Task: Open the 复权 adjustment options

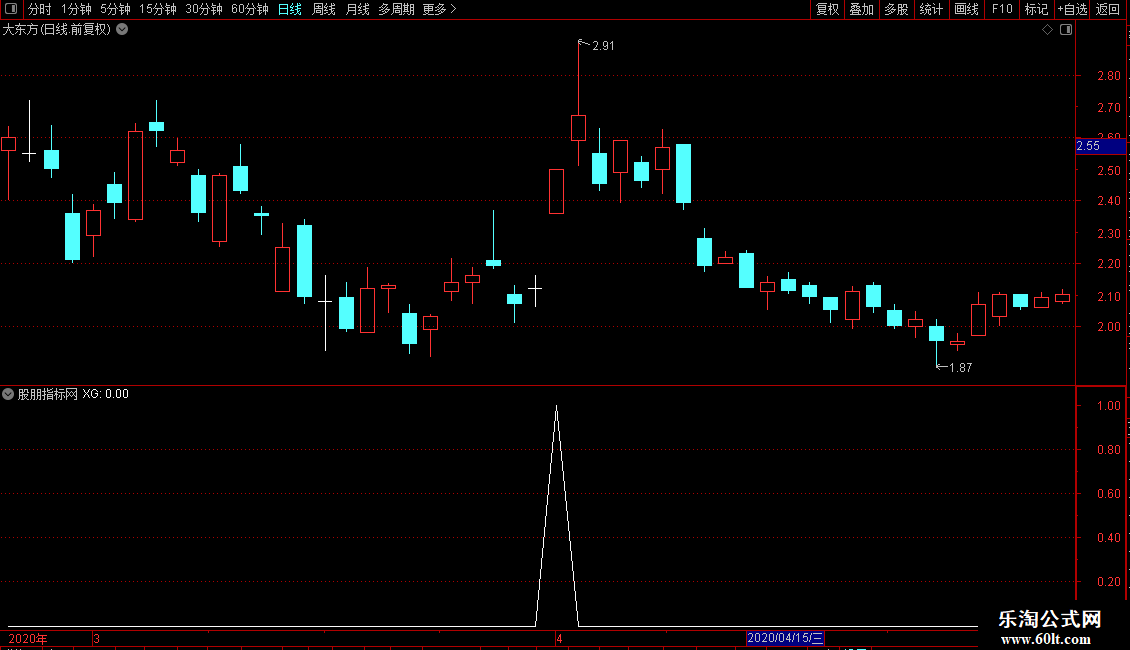Action: click(x=827, y=9)
